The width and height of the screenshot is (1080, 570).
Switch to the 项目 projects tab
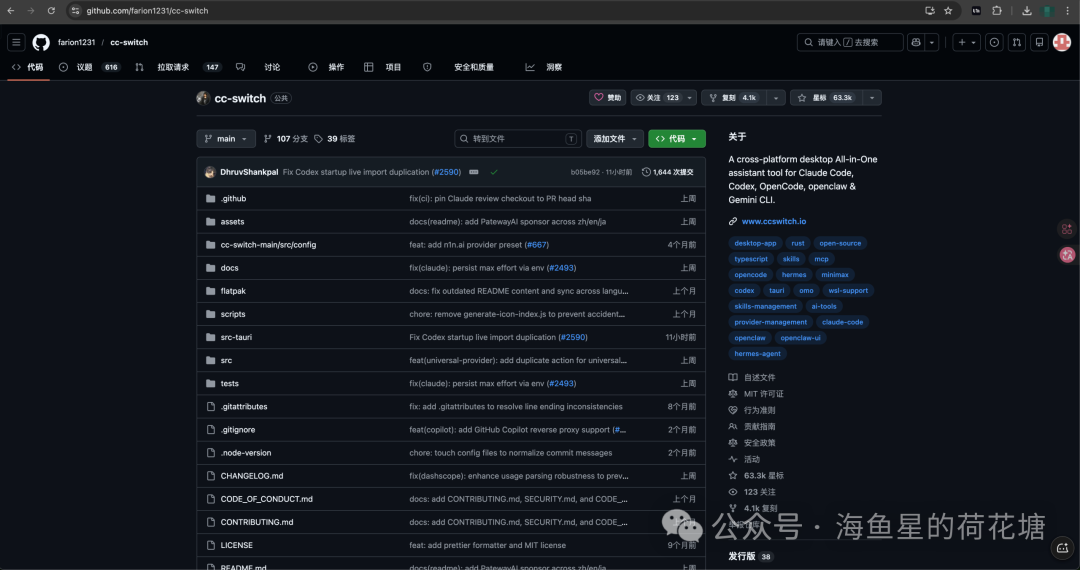coord(382,67)
